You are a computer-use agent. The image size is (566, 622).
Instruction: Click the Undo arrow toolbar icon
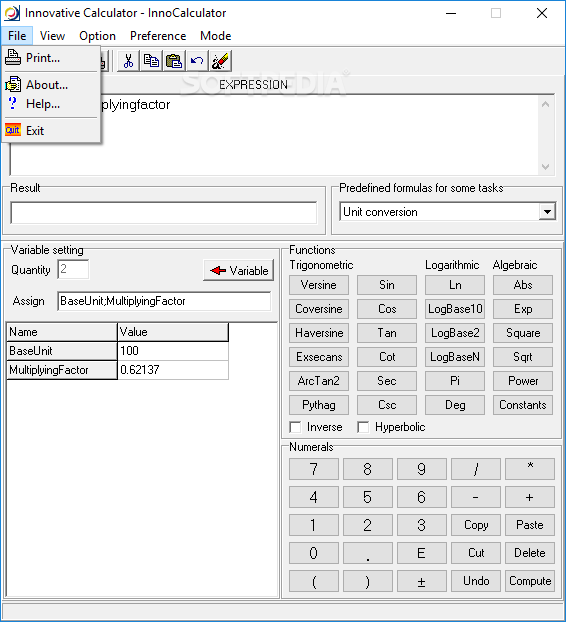(197, 61)
